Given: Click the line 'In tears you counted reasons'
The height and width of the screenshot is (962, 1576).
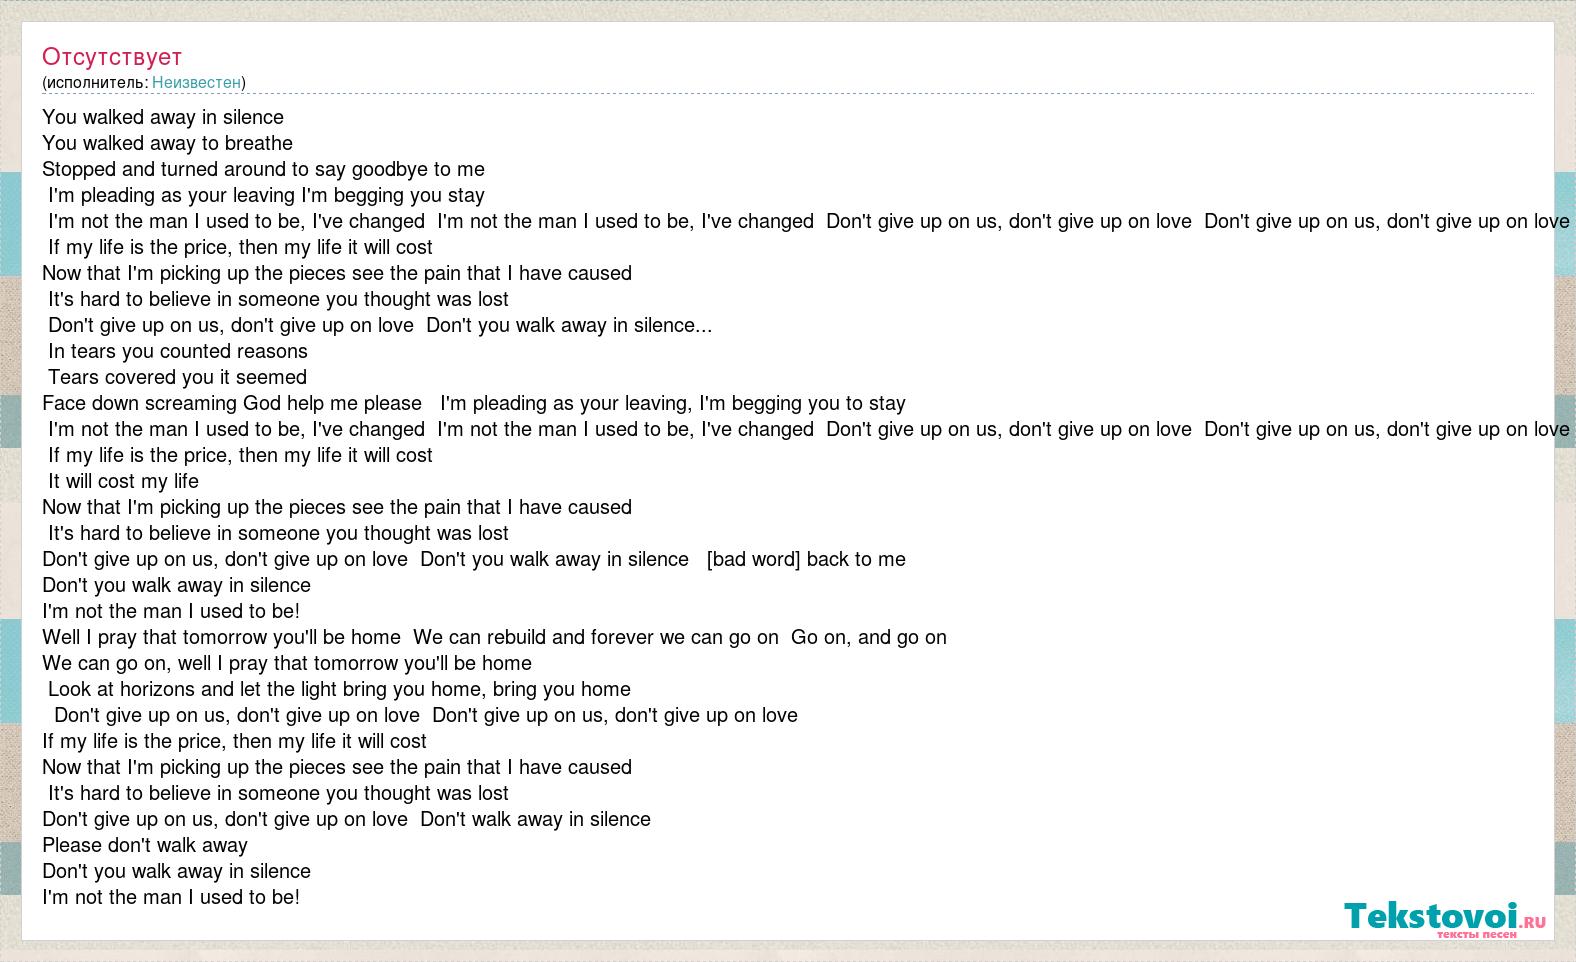Looking at the screenshot, I should (x=178, y=351).
